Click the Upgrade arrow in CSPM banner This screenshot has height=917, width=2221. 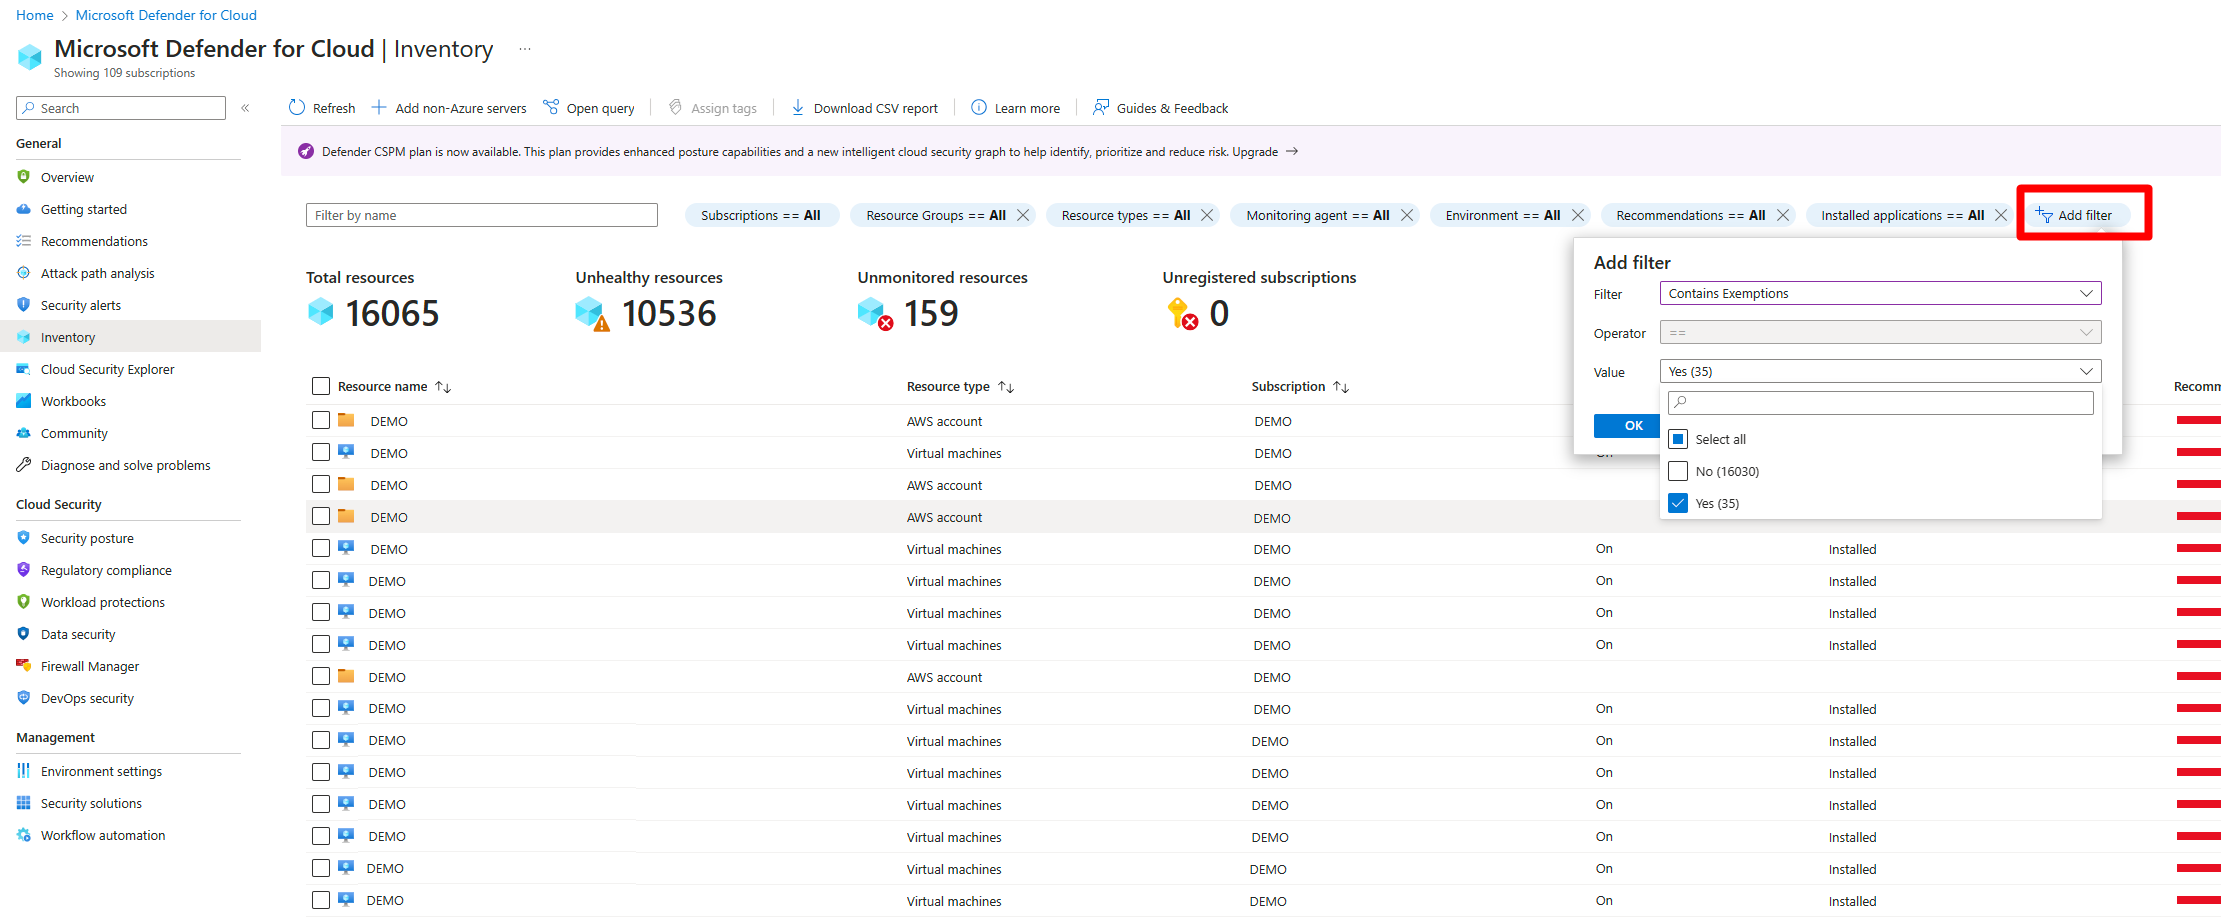(x=1292, y=151)
